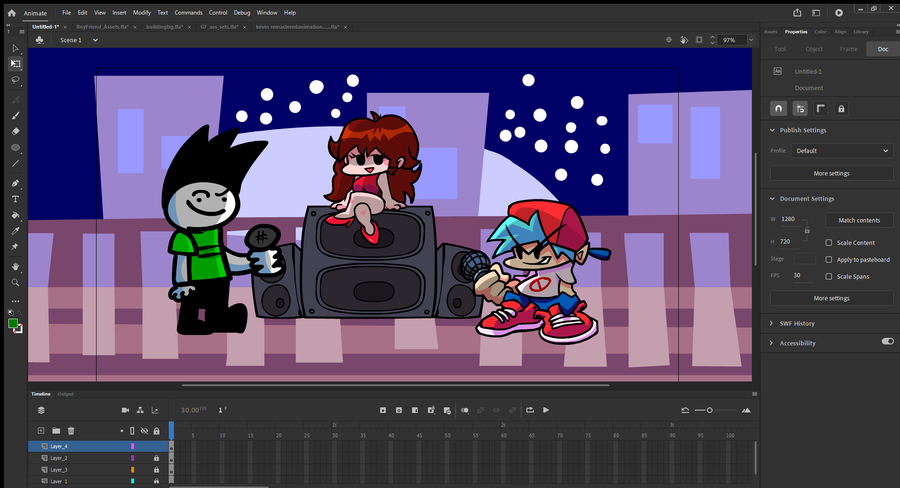Screen dimensions: 900x488
Task: Click the delete layer trash icon
Action: tap(71, 431)
